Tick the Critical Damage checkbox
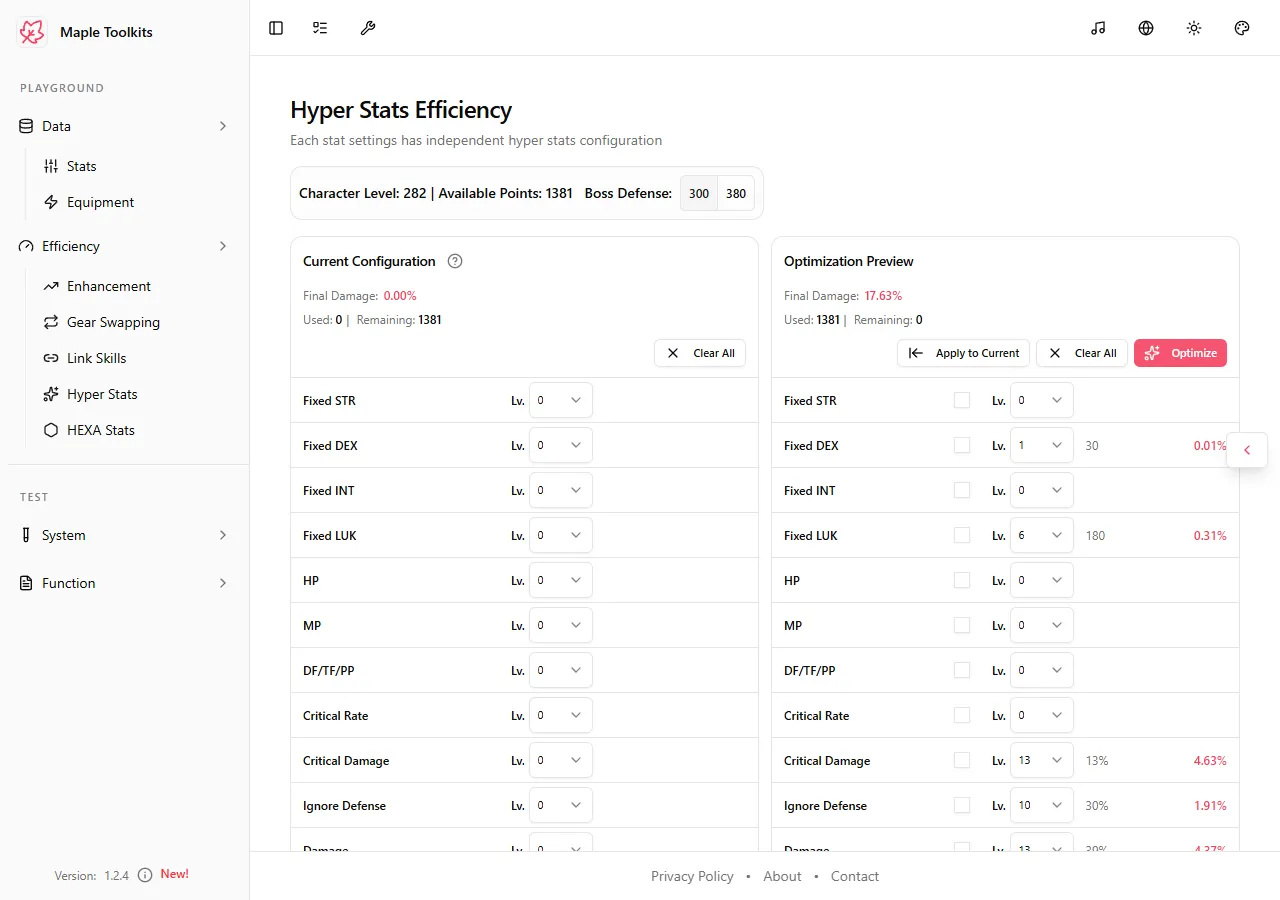Screen dimensions: 1280x900 click(x=962, y=760)
